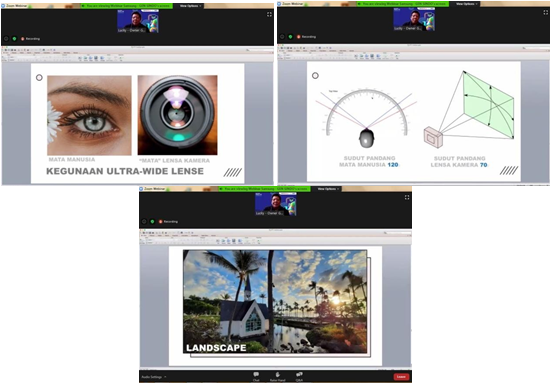Click the Recording indicator in the Ultra-Wide Lense window
Viewport: 550px width, 384px height.
[31, 39]
